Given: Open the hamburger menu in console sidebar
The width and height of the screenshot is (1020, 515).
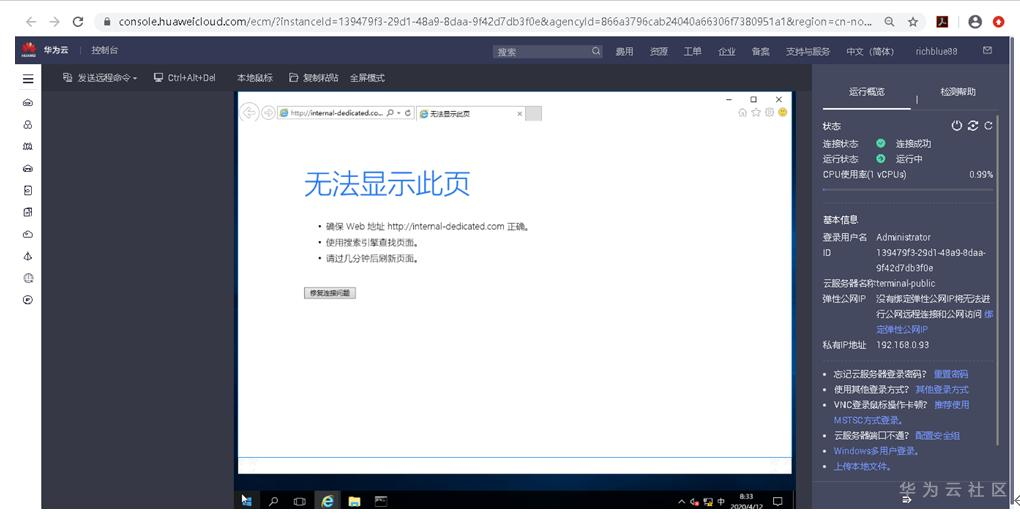Looking at the screenshot, I should 28,79.
